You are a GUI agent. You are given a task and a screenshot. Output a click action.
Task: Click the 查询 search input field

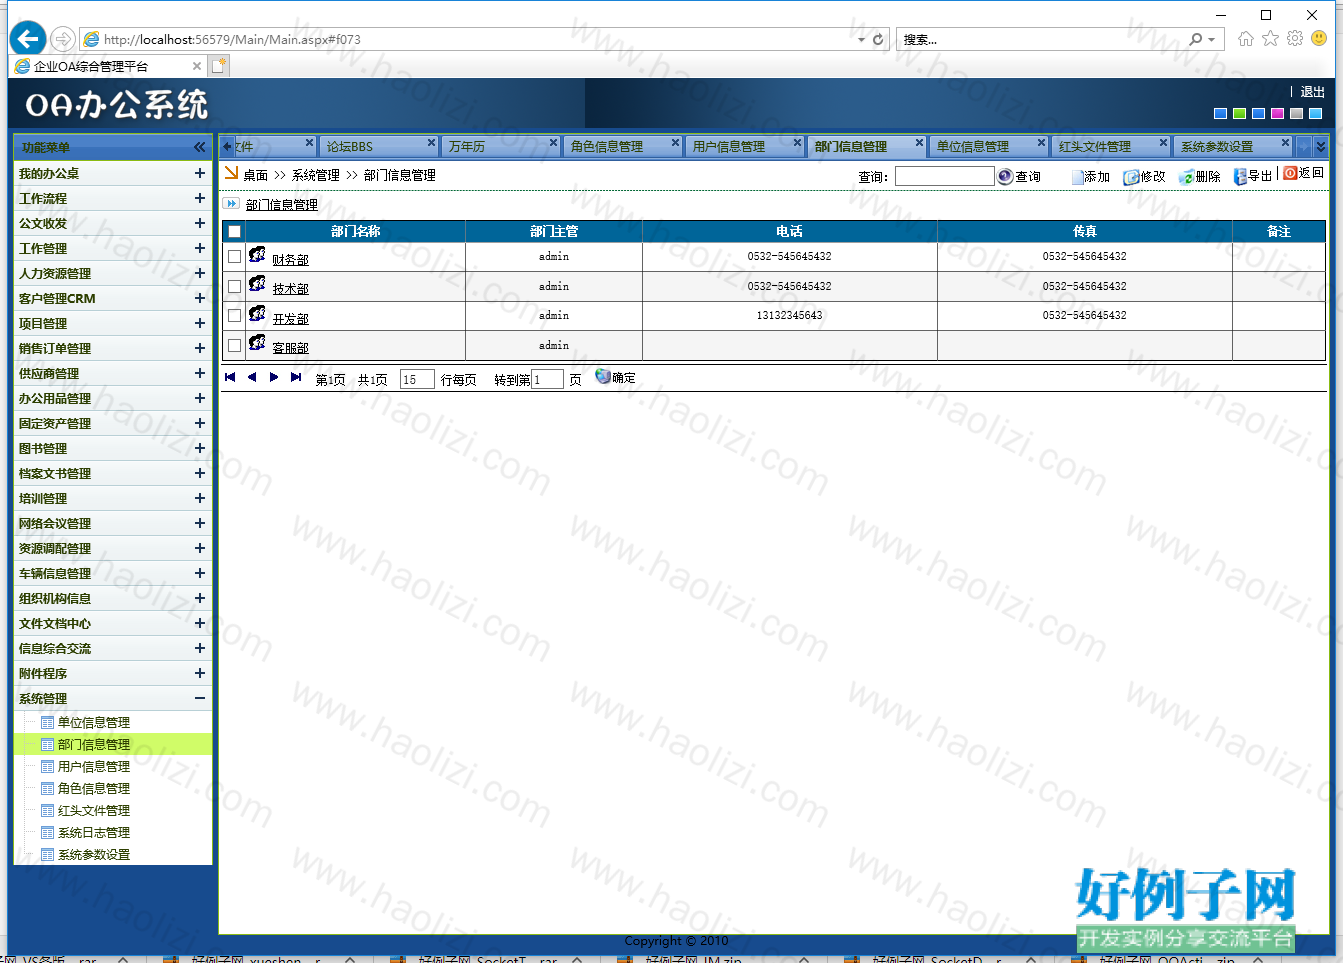(944, 176)
